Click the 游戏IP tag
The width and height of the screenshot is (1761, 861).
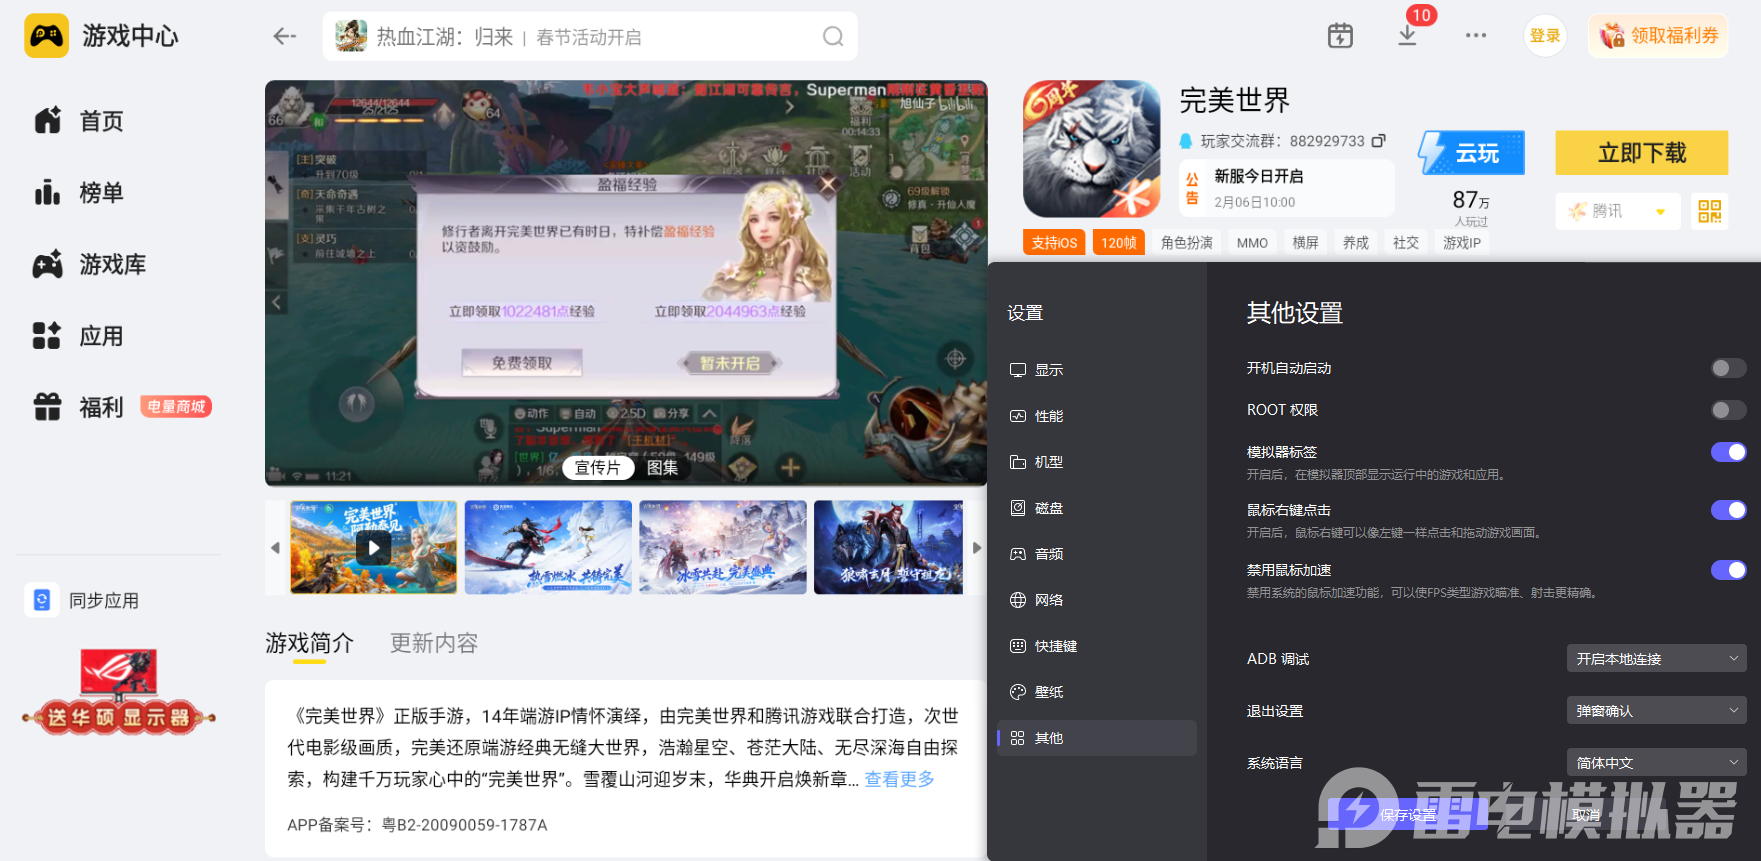pos(1462,243)
